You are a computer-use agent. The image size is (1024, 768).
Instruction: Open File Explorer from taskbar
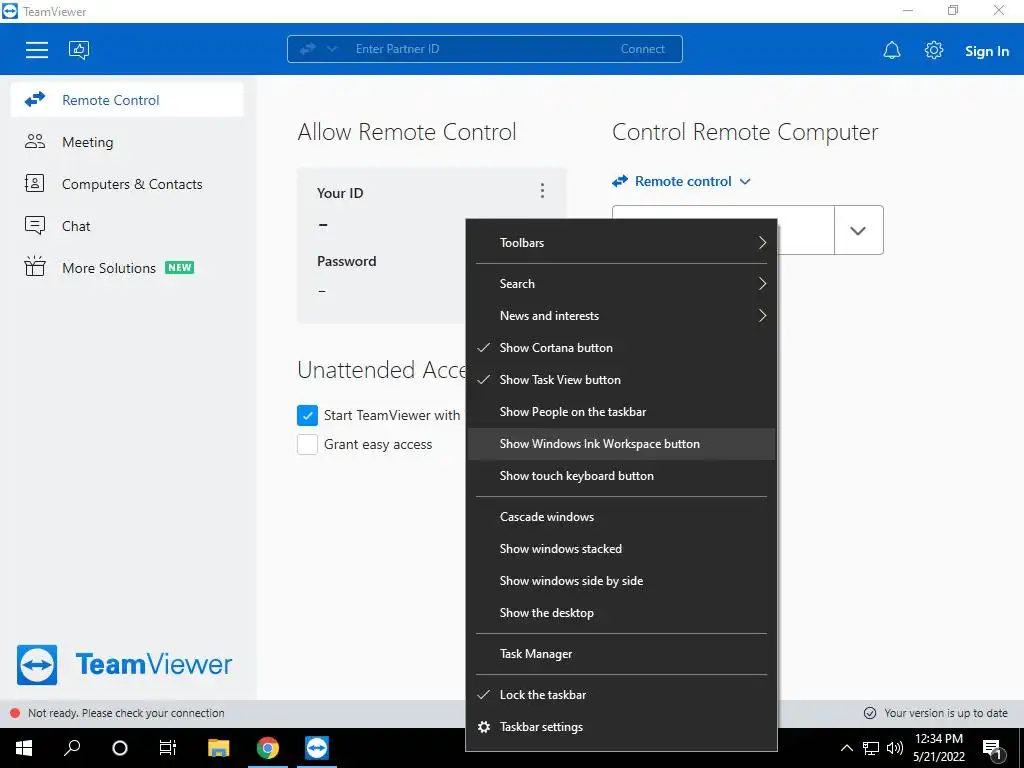click(219, 748)
